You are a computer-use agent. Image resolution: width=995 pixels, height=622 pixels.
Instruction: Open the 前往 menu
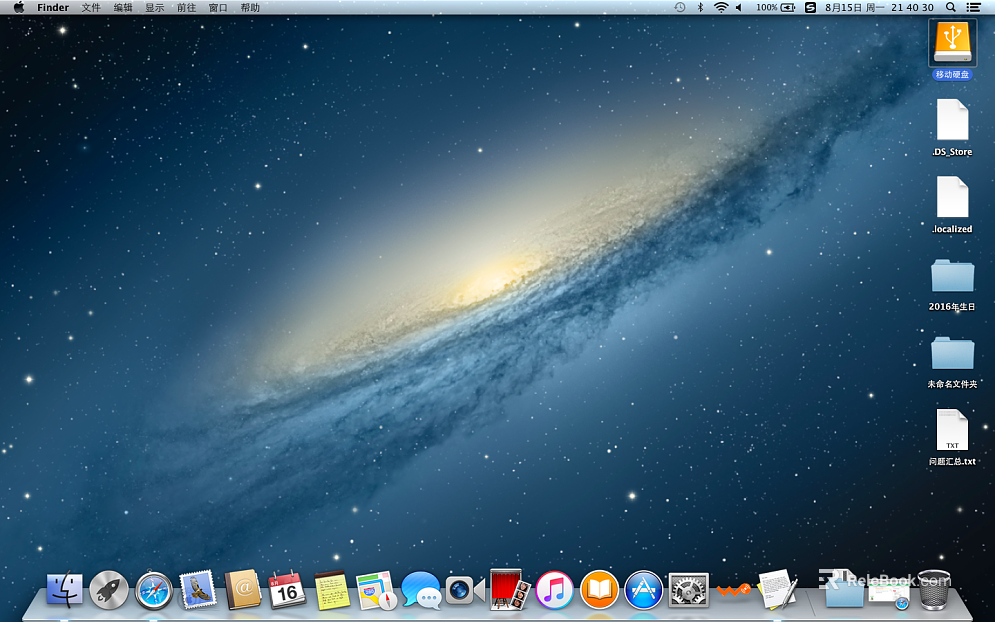[x=186, y=8]
